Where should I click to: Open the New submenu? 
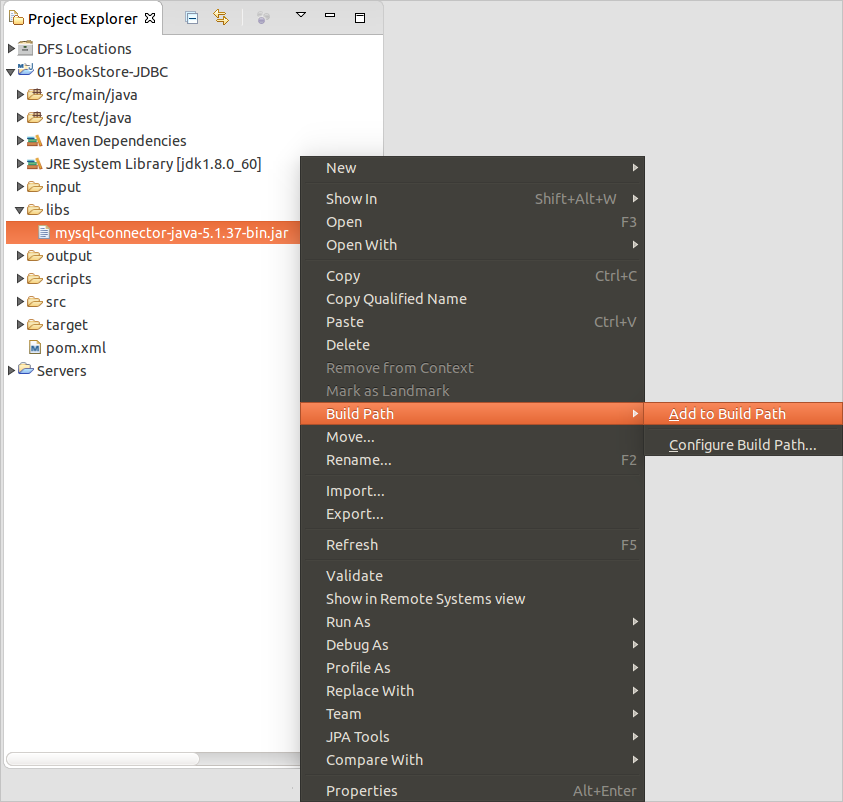point(473,168)
